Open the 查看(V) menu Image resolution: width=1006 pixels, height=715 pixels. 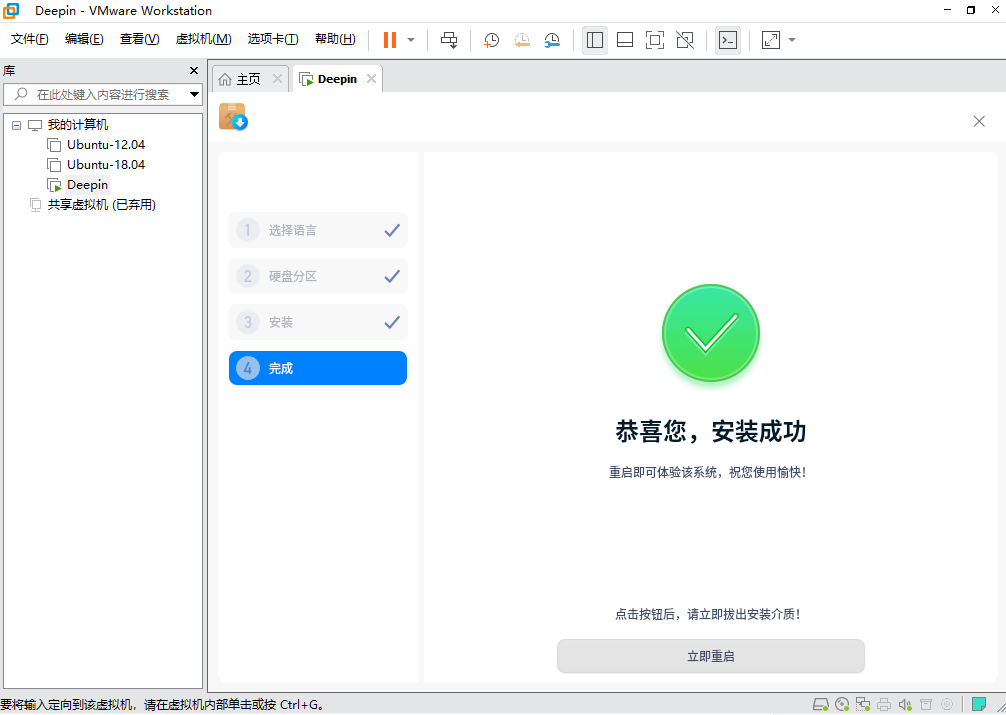coord(139,39)
